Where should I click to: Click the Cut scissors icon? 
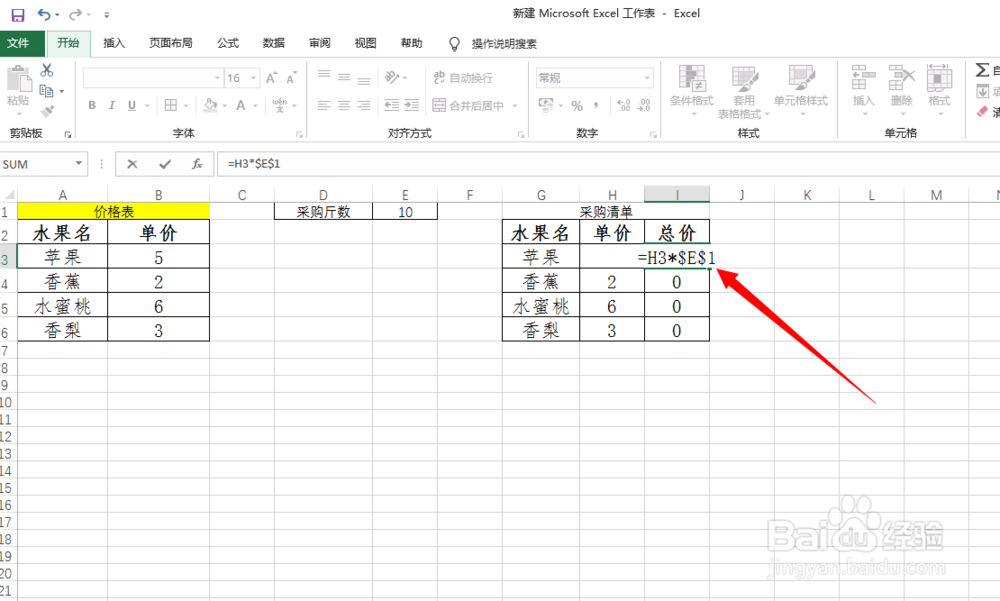tap(47, 70)
